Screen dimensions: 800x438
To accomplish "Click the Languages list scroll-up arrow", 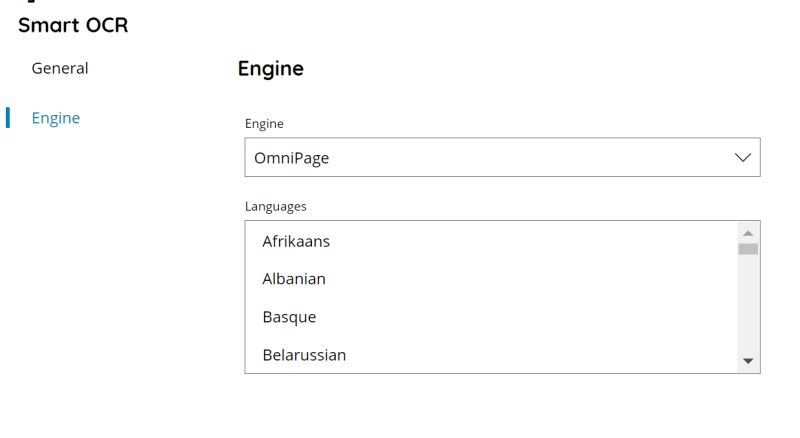I will (x=748, y=232).
